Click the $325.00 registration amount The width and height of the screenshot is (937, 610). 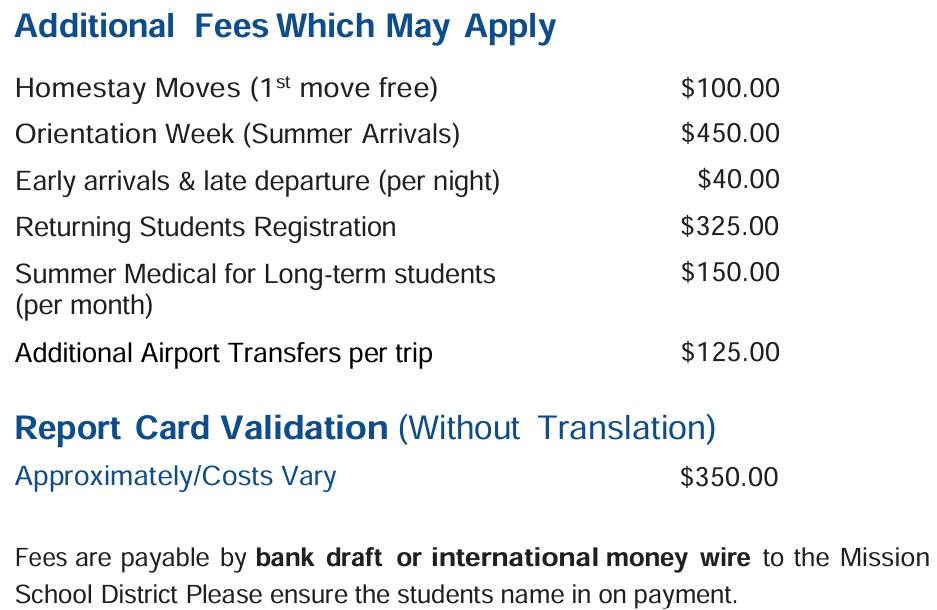click(729, 226)
